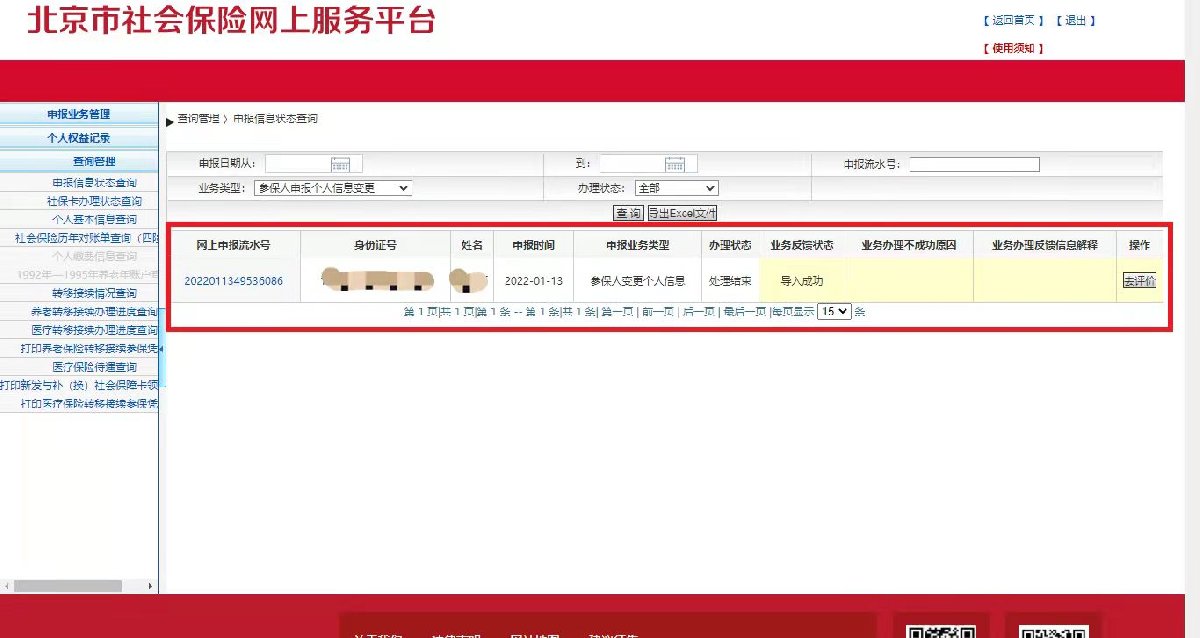Open the 申报日期从 start date calendar icon
The width and height of the screenshot is (1200, 638).
[x=340, y=164]
